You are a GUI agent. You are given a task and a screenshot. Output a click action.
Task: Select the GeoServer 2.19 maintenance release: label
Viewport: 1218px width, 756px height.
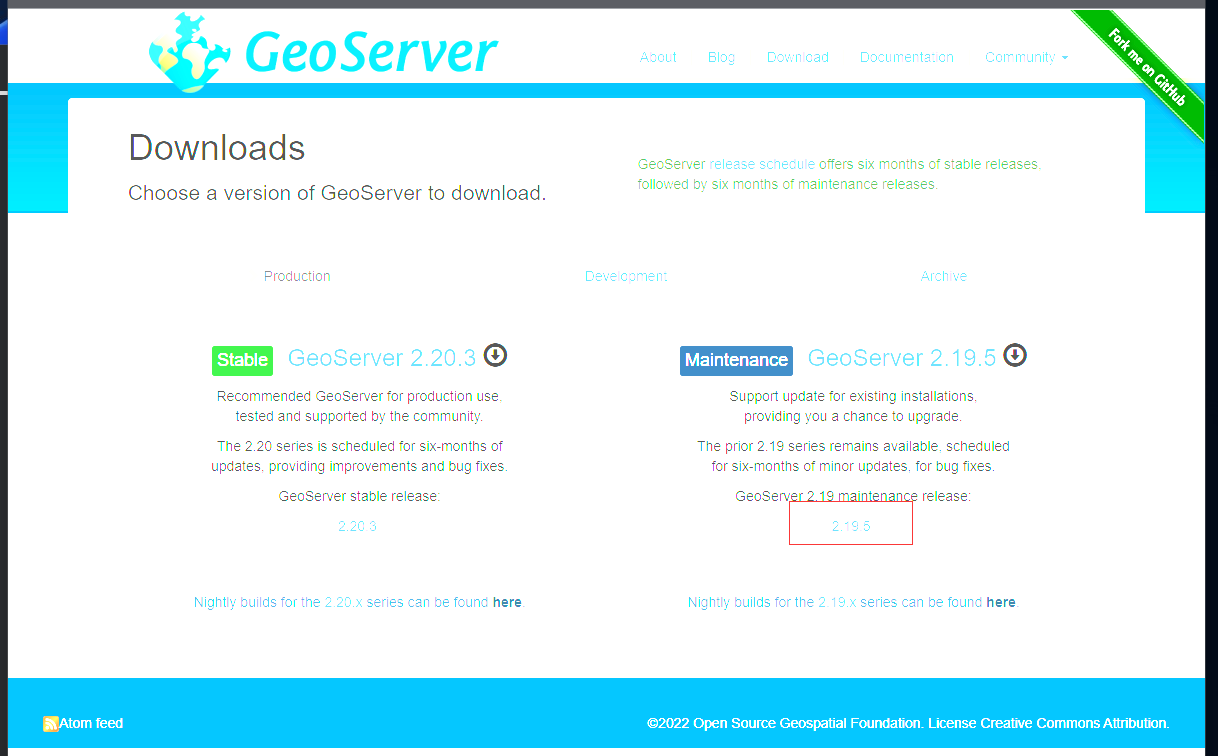853,496
